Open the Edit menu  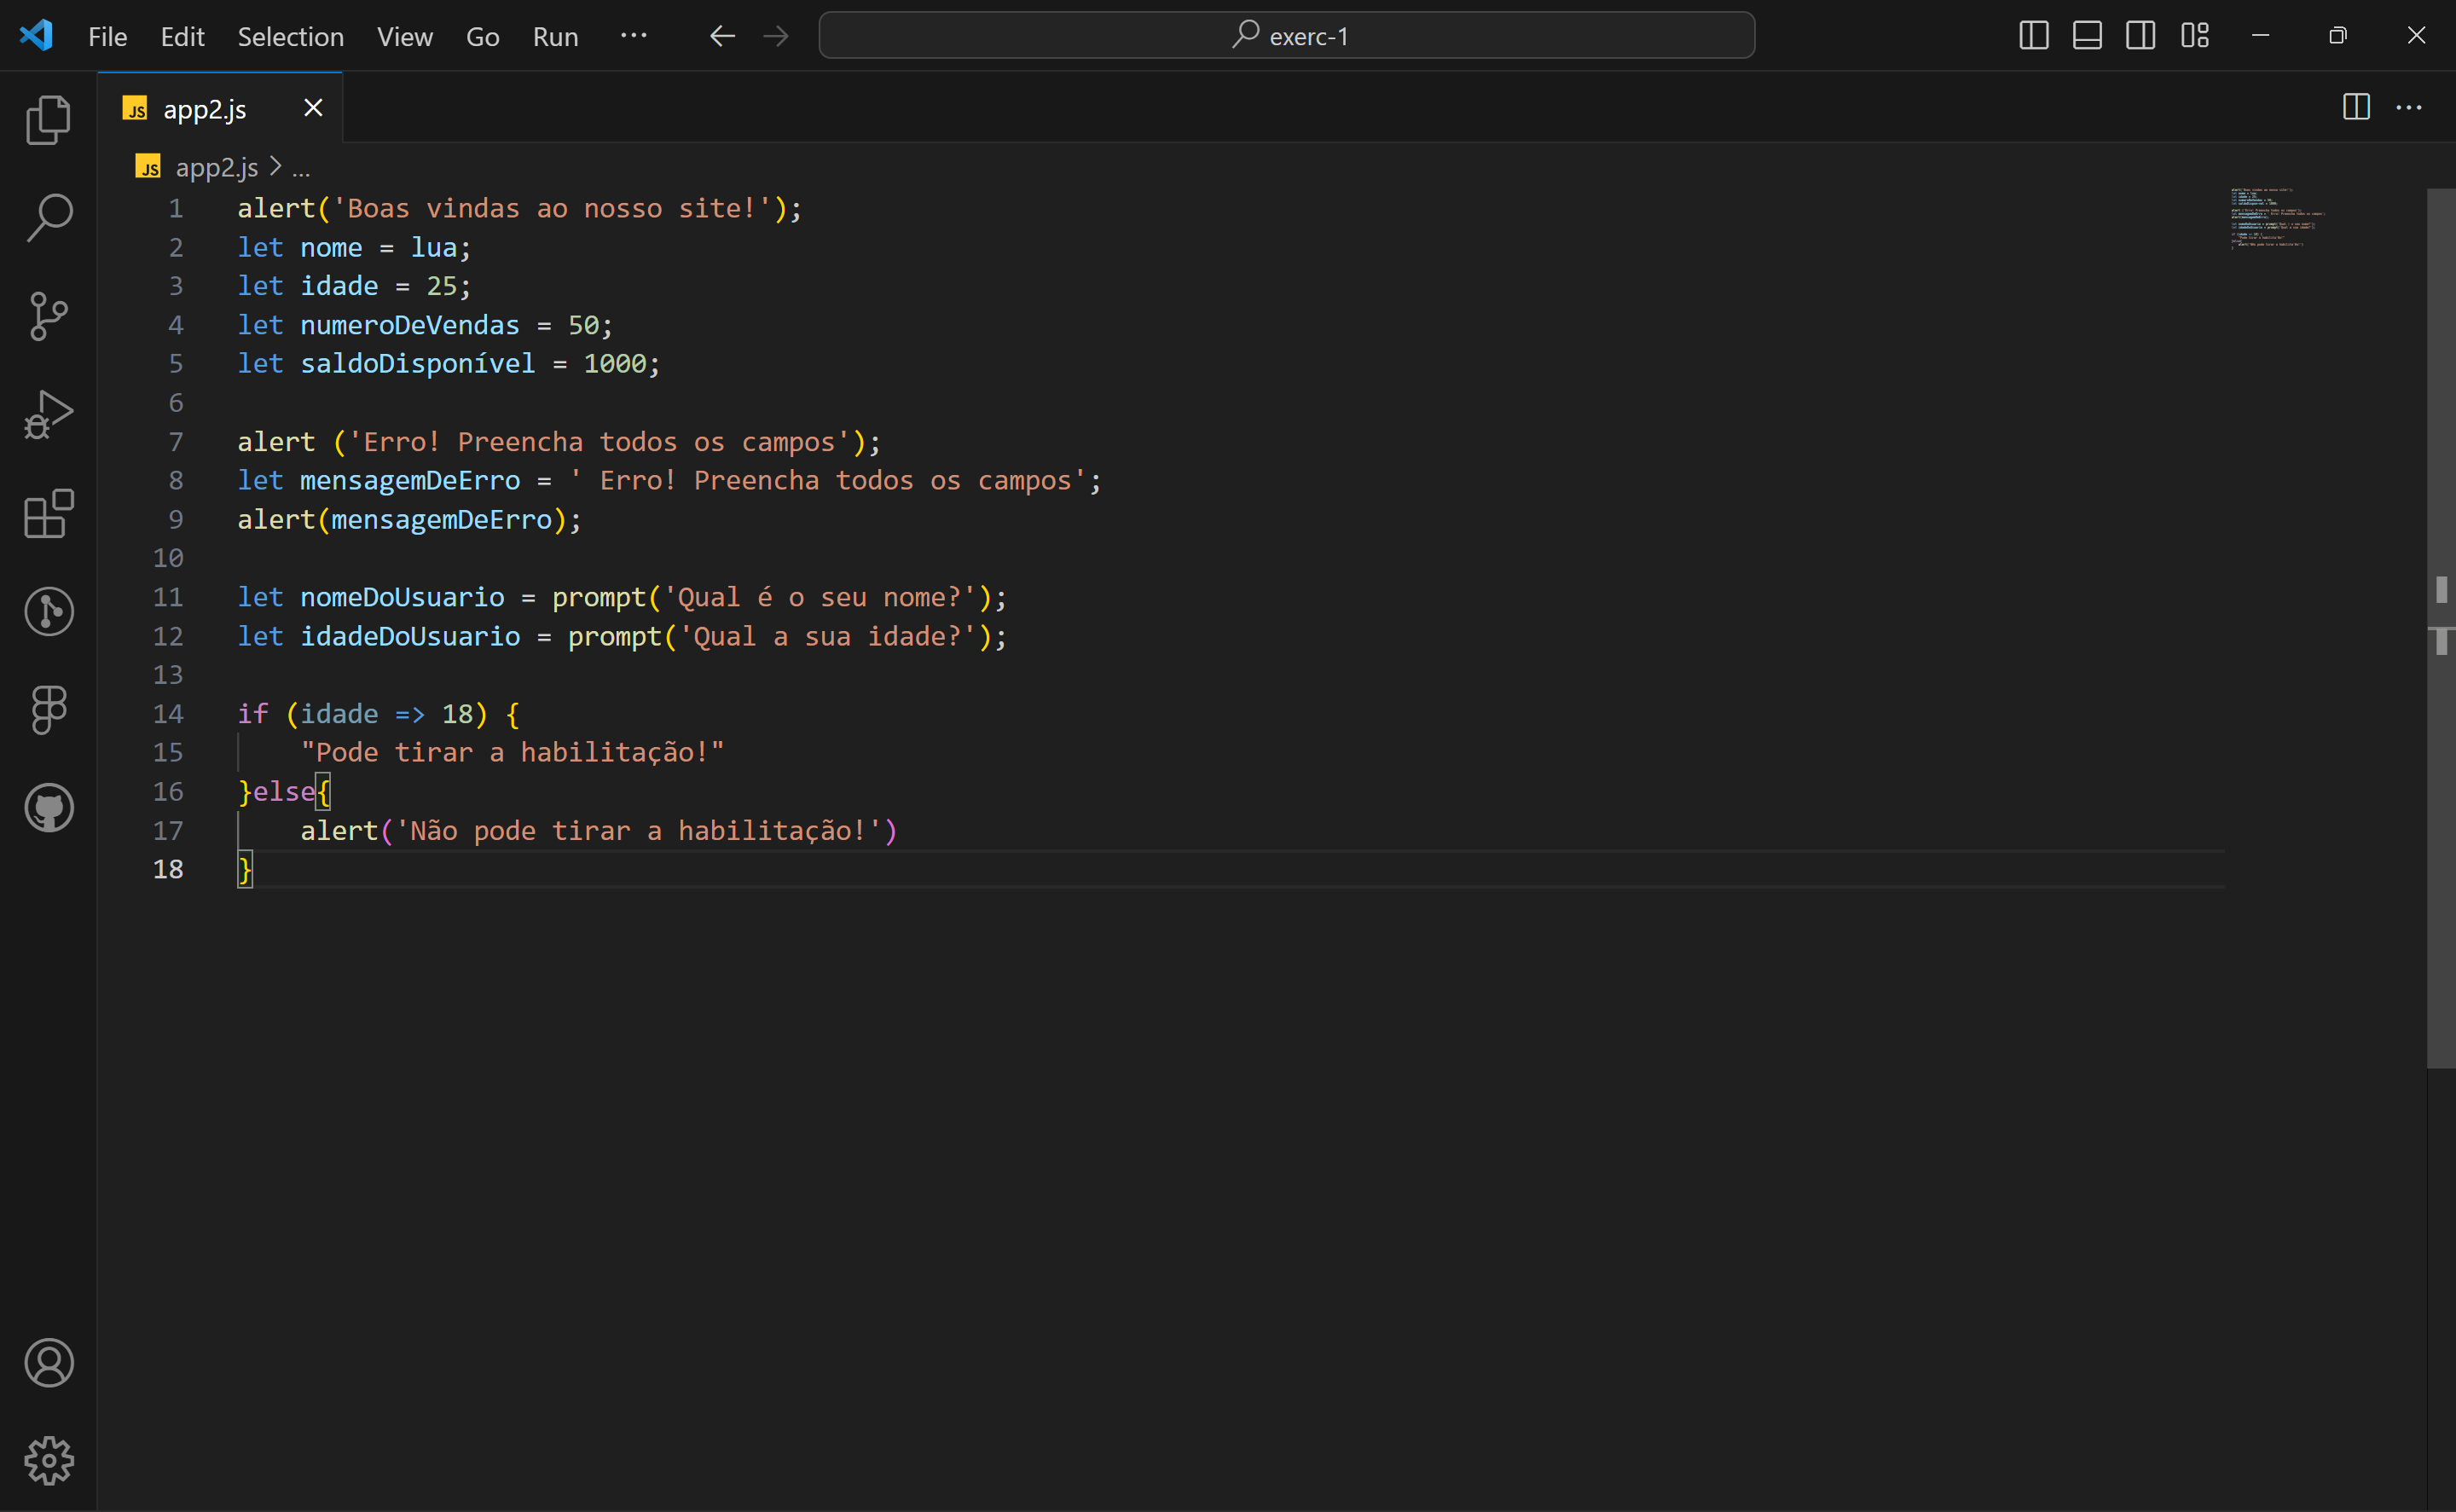click(x=182, y=37)
